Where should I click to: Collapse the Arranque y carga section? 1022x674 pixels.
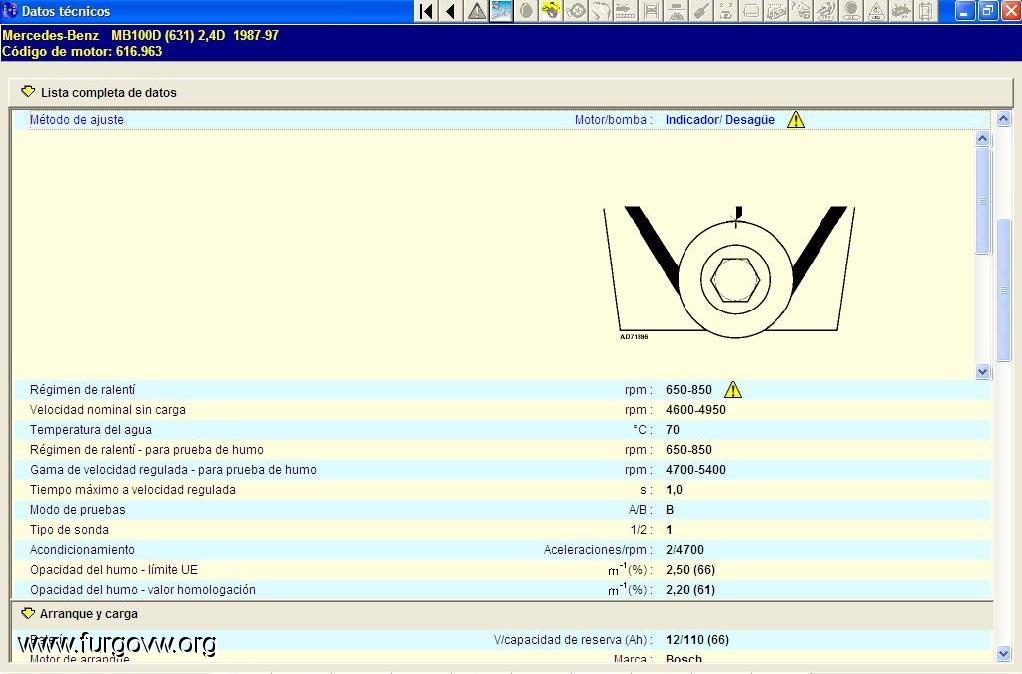(28, 613)
